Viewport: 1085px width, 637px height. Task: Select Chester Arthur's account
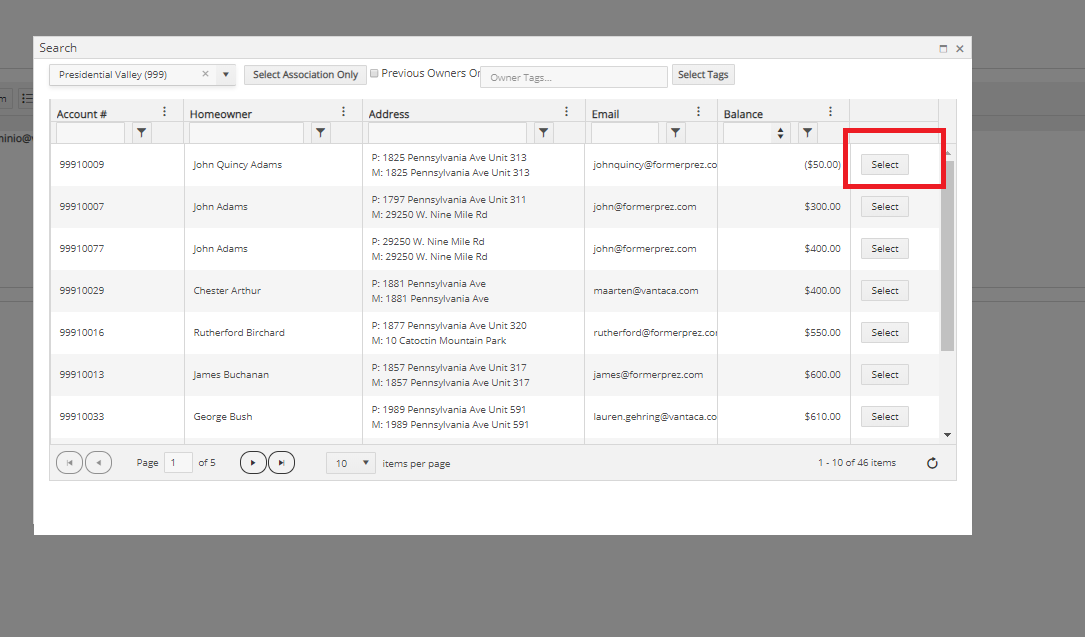click(884, 290)
